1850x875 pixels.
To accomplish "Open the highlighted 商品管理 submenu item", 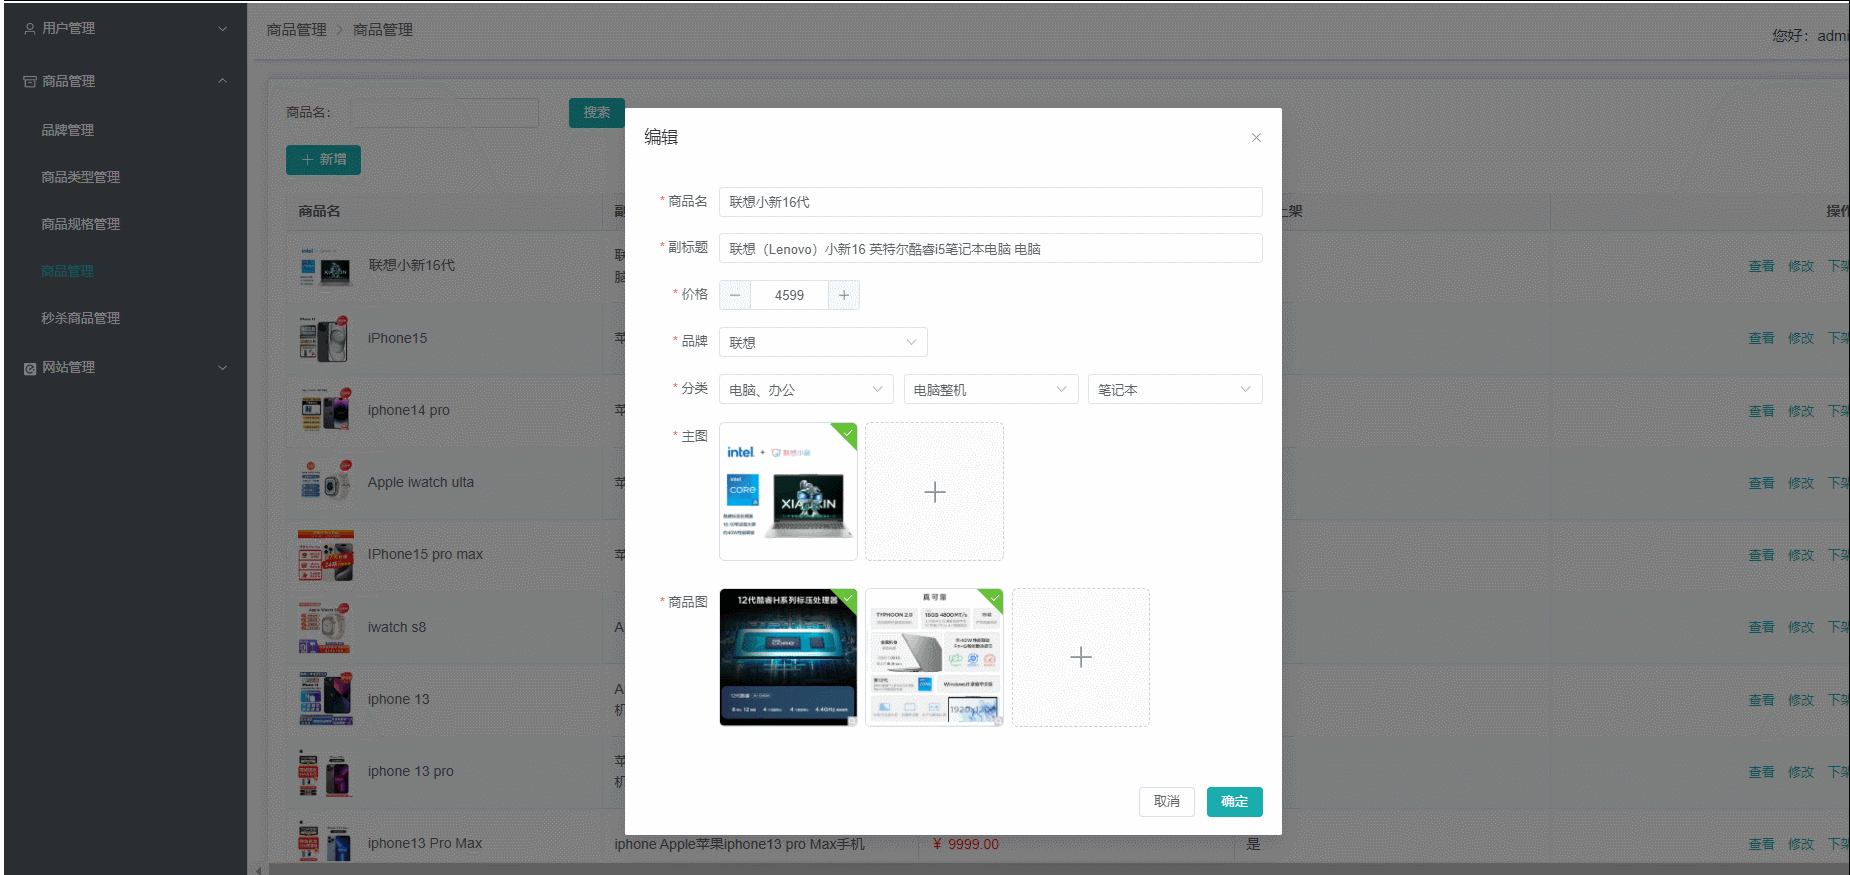I will click(x=68, y=271).
